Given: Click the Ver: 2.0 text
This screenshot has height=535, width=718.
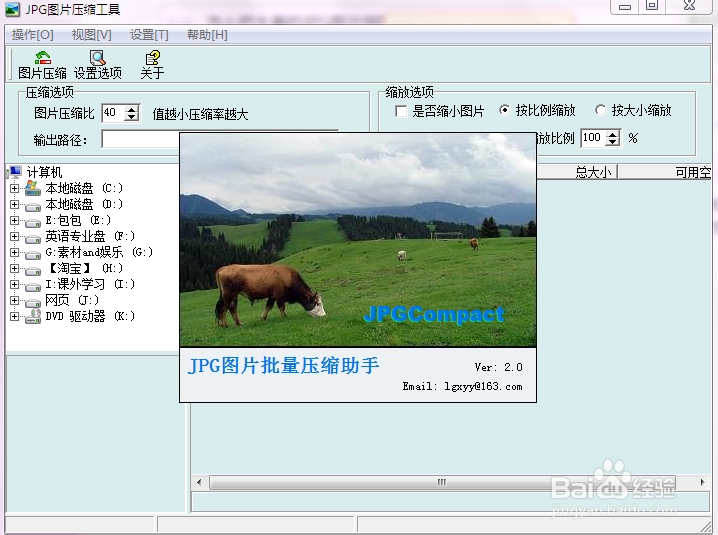Looking at the screenshot, I should [498, 367].
